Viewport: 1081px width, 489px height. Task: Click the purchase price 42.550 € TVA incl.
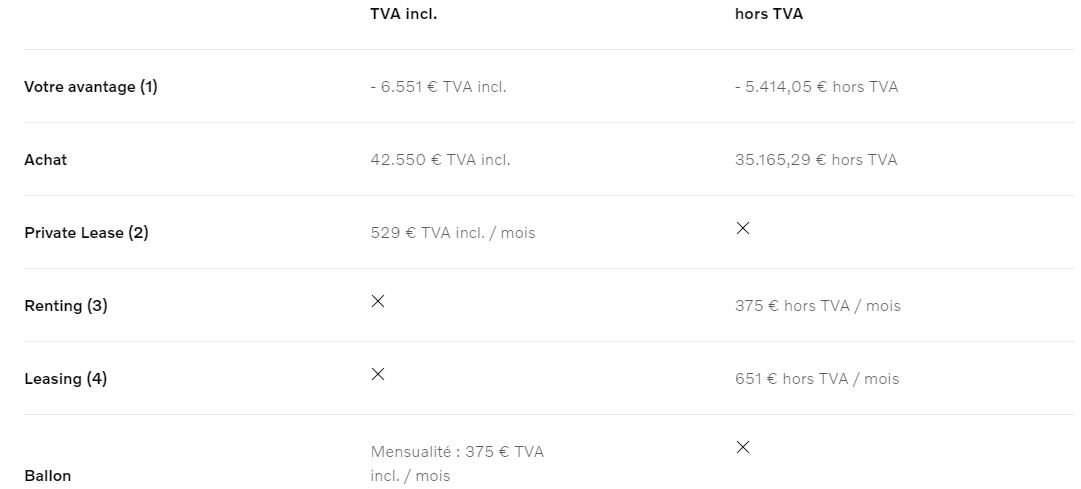(440, 160)
